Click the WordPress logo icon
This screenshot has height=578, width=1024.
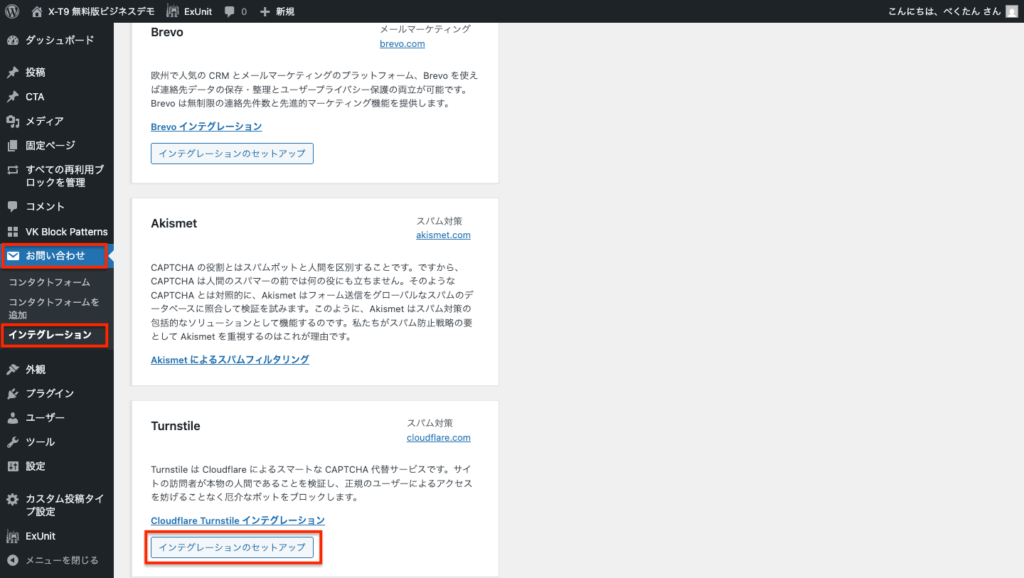pyautogui.click(x=12, y=11)
